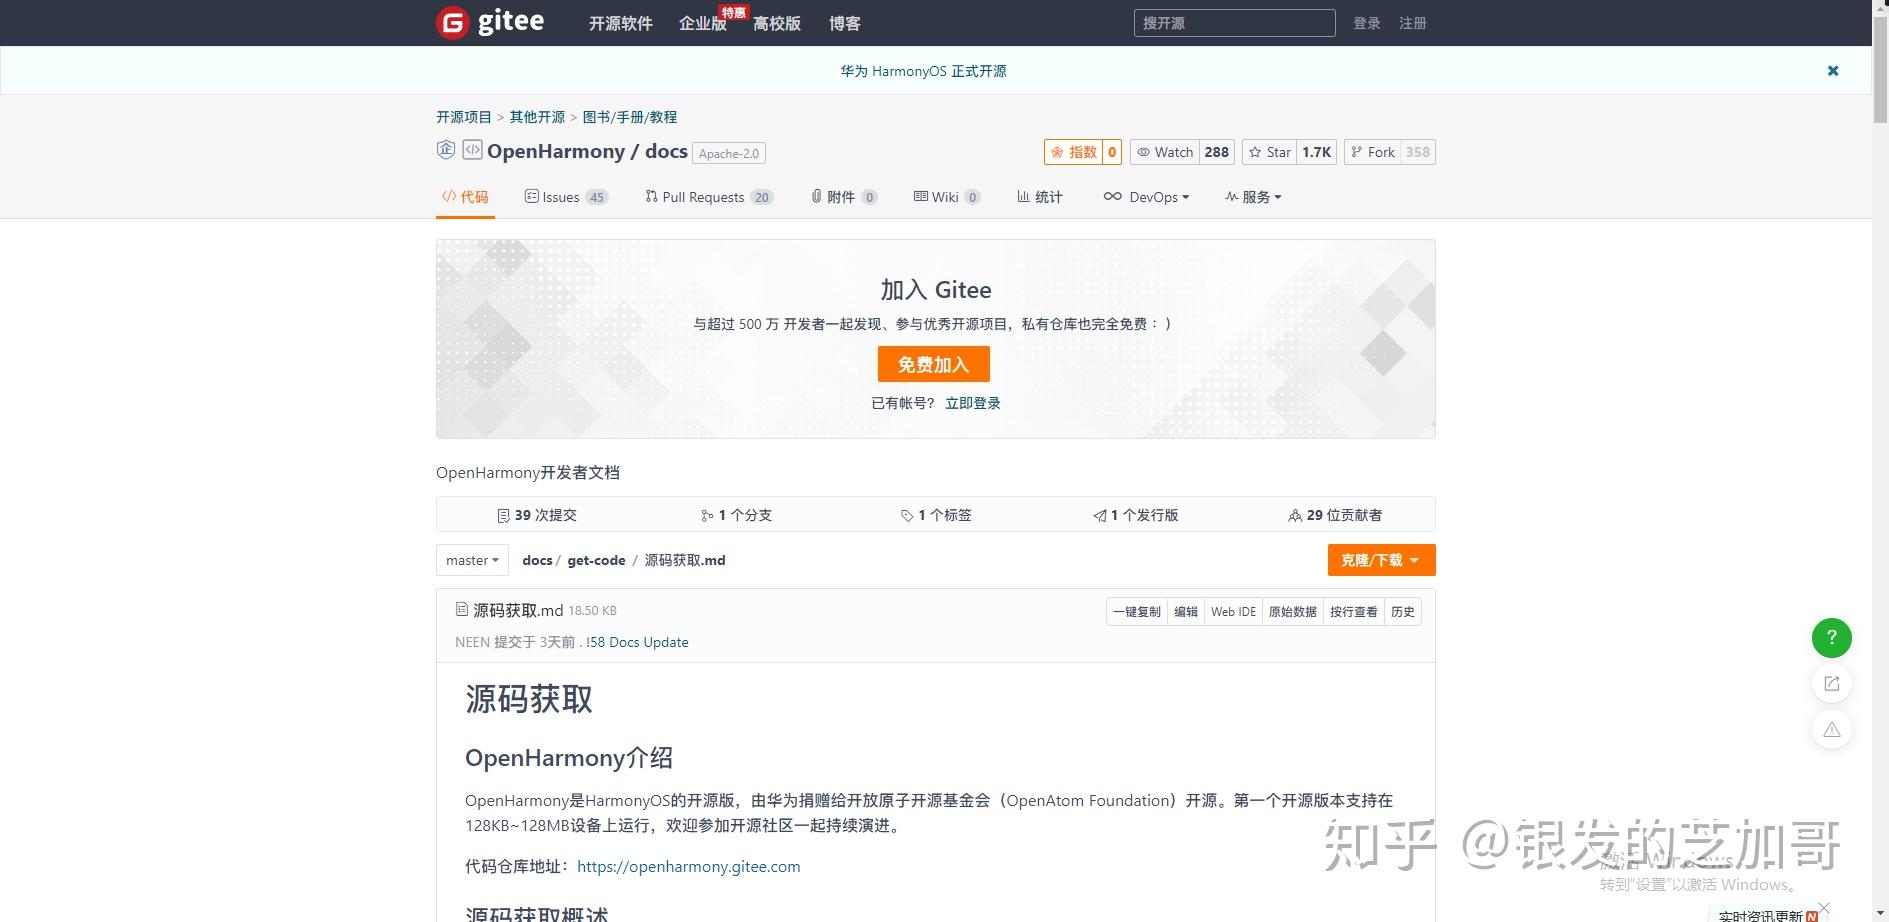Click the 立即登录 link

click(972, 403)
